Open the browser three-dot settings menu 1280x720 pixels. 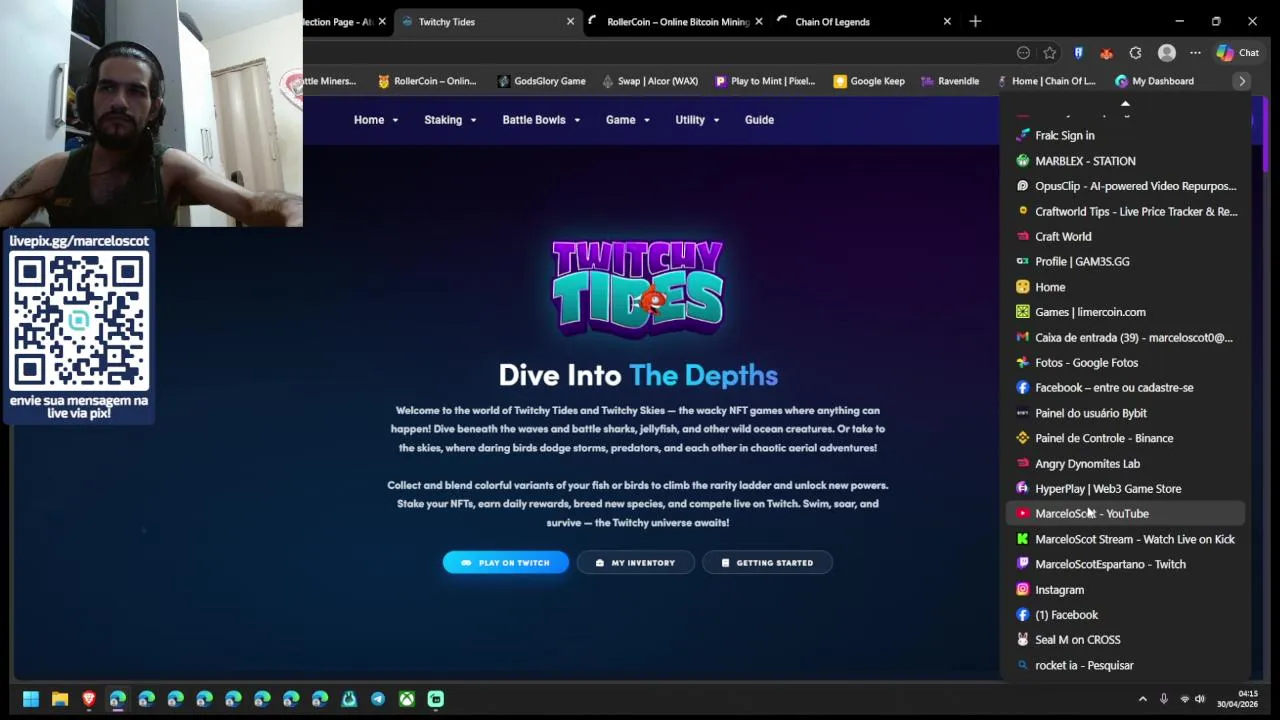point(1195,53)
